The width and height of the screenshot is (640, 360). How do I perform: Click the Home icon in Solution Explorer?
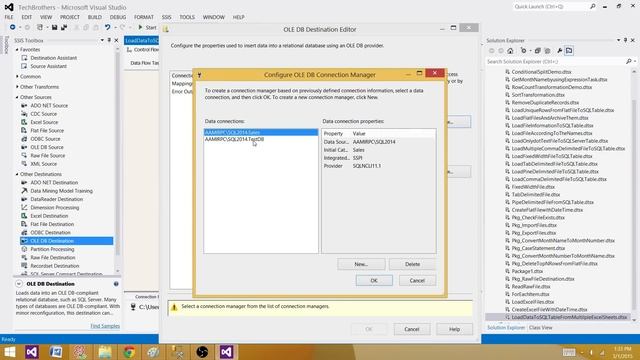pos(510,51)
